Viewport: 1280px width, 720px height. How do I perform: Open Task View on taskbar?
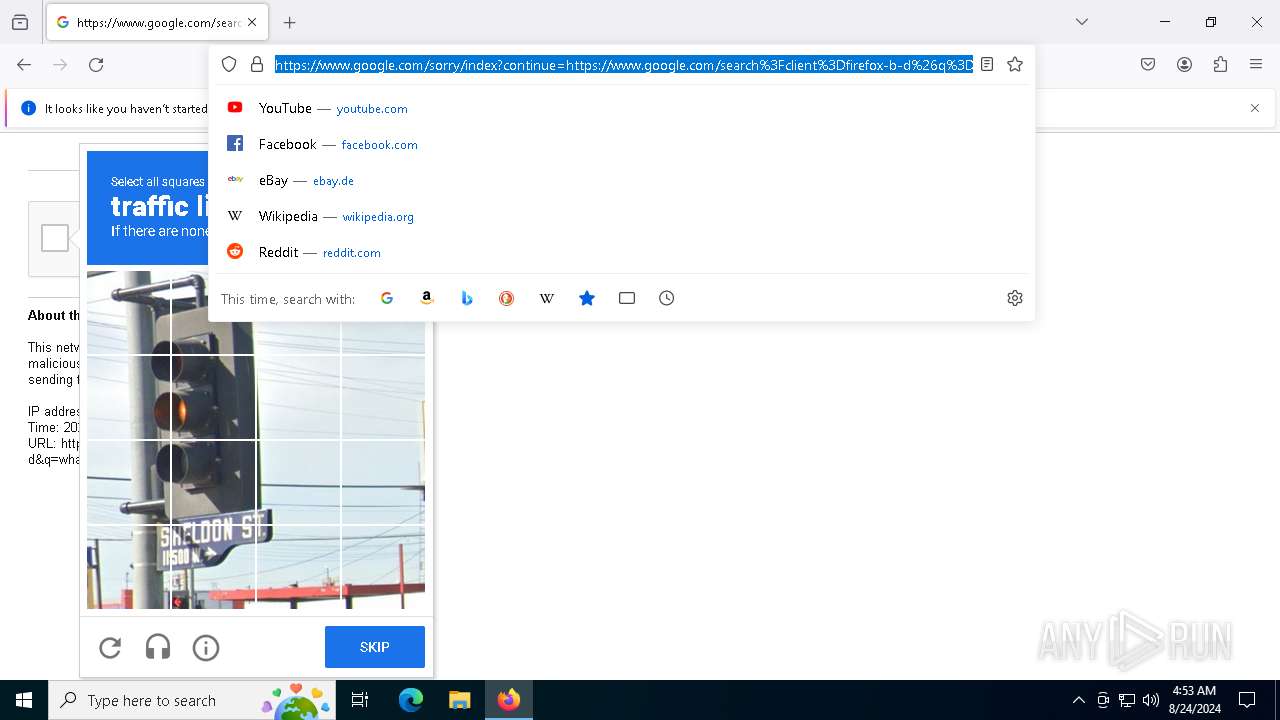coord(360,700)
